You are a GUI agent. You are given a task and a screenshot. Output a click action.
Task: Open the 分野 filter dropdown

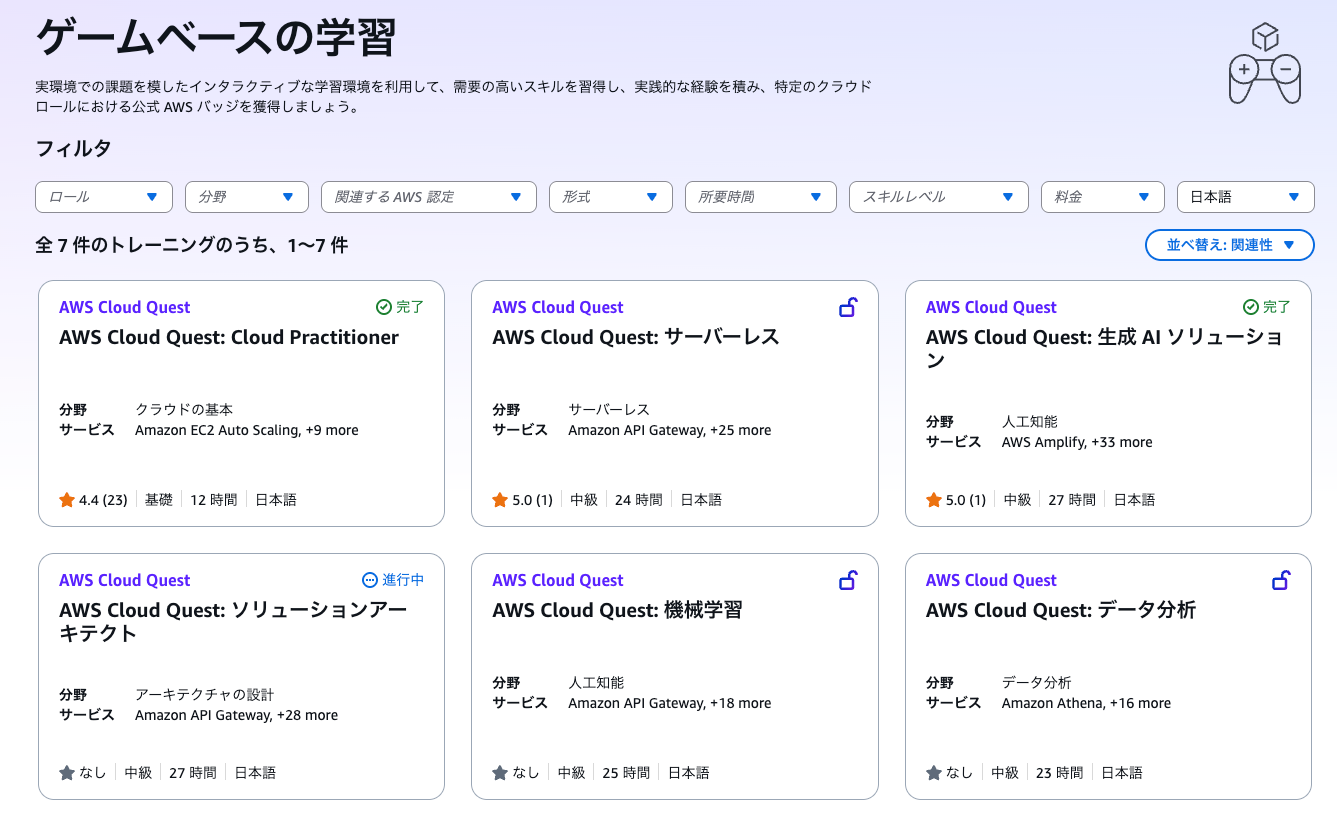click(x=247, y=197)
